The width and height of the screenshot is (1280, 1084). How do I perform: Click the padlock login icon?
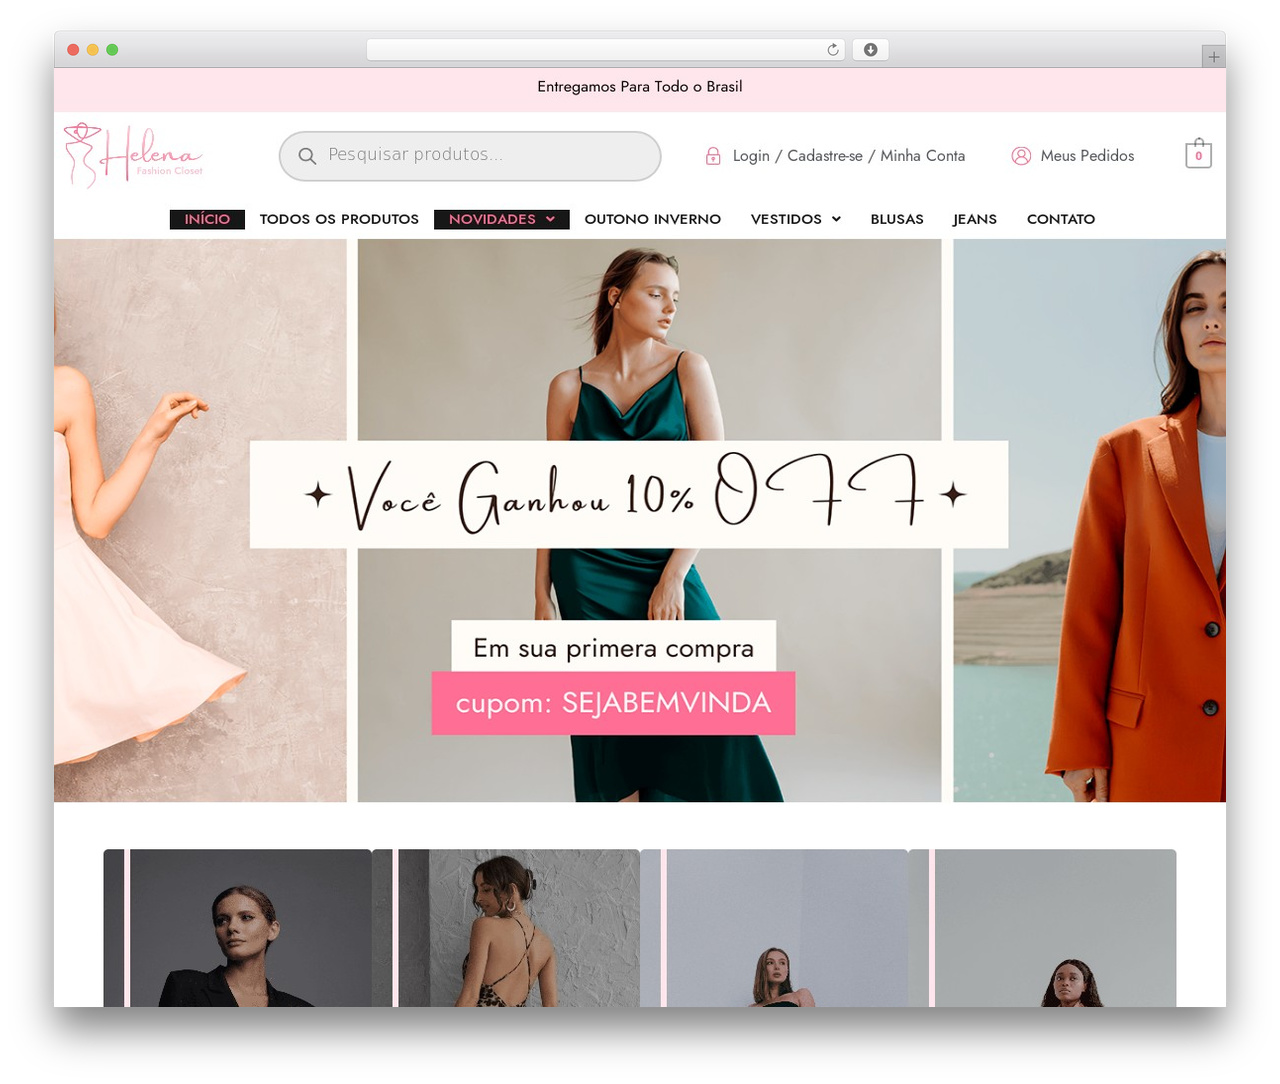[x=713, y=156]
